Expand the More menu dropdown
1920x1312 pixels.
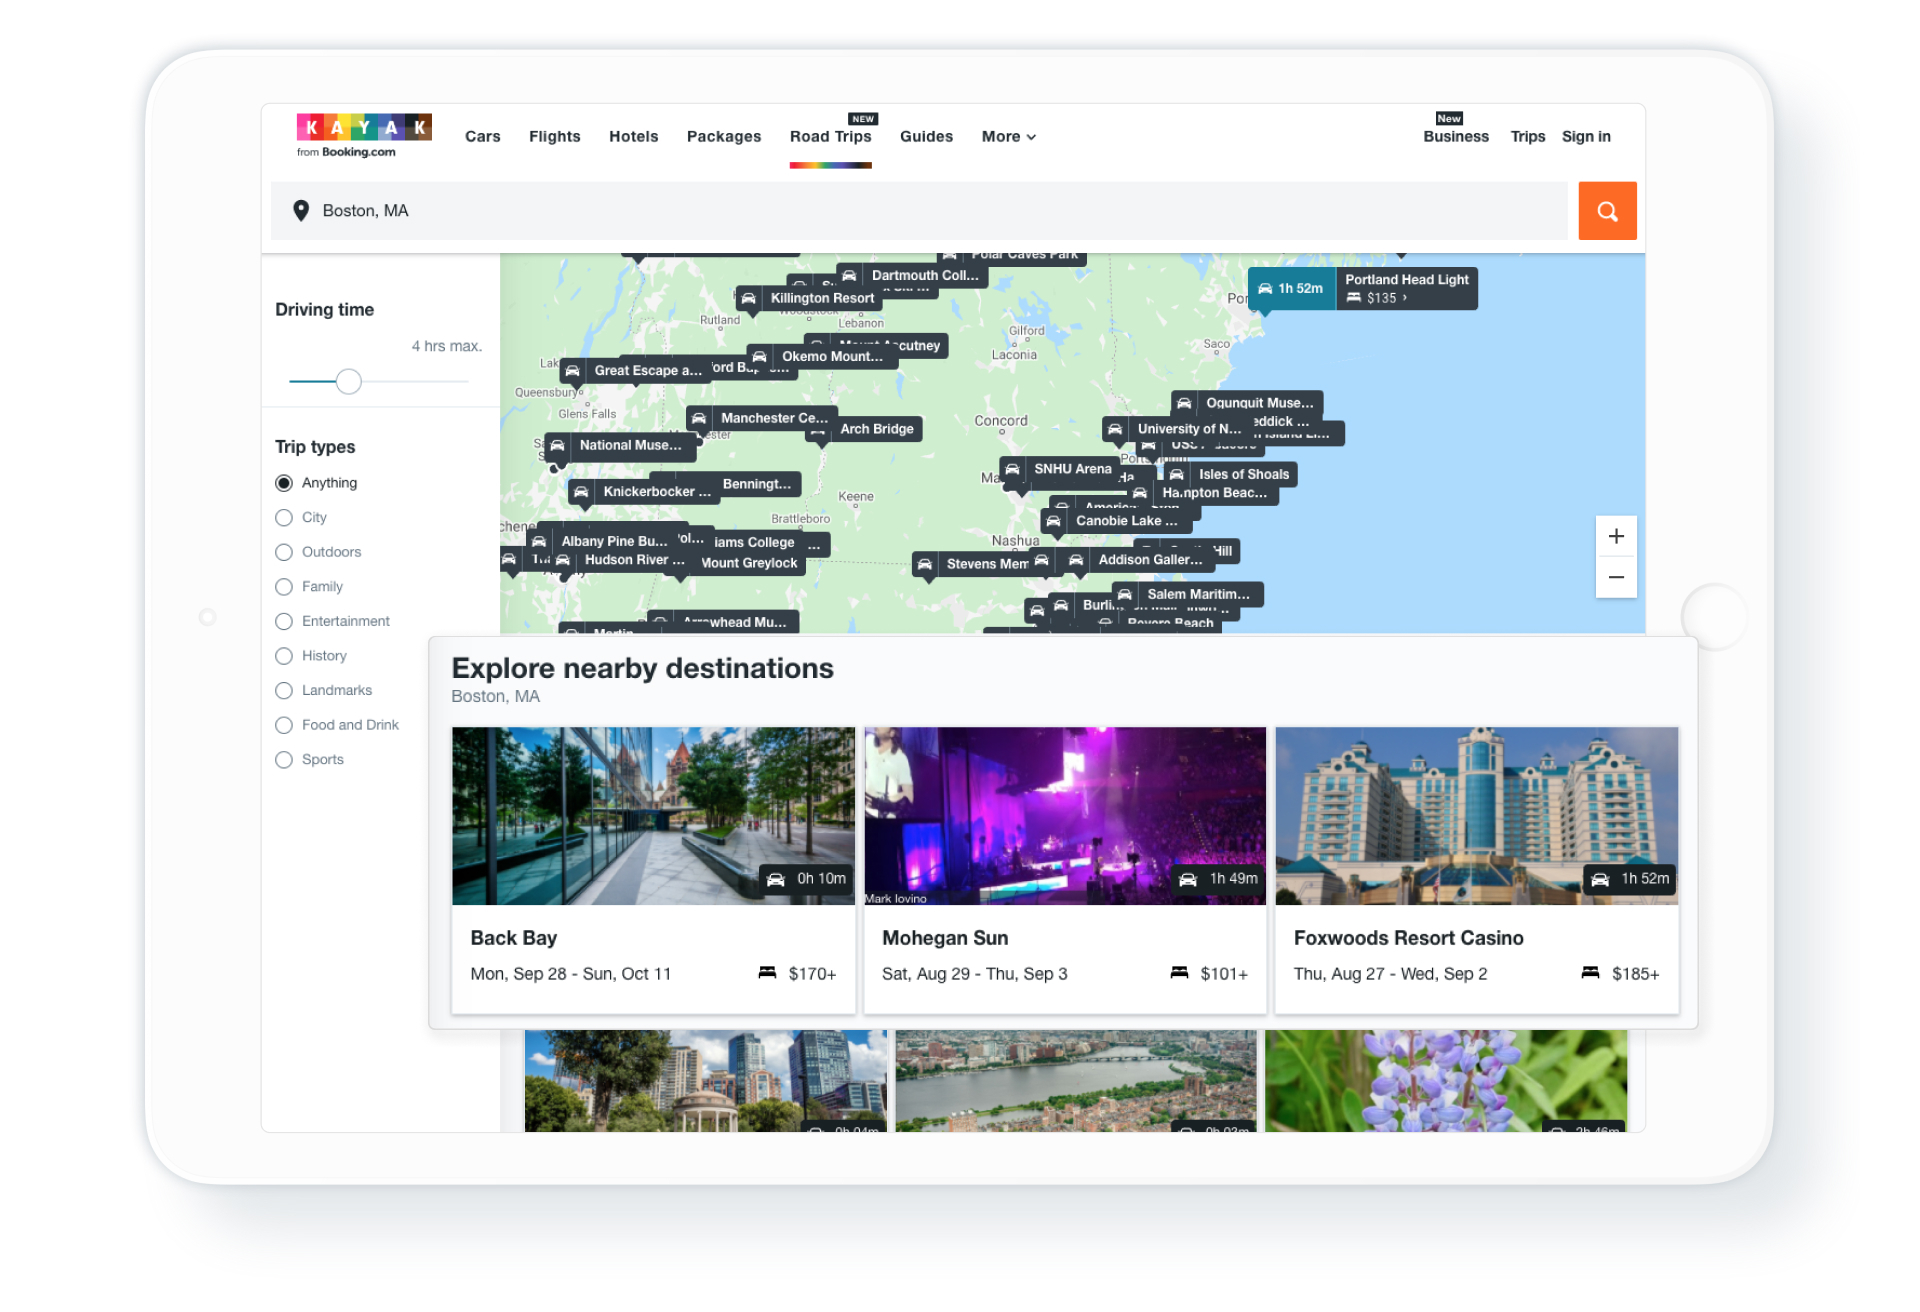pos(1008,137)
